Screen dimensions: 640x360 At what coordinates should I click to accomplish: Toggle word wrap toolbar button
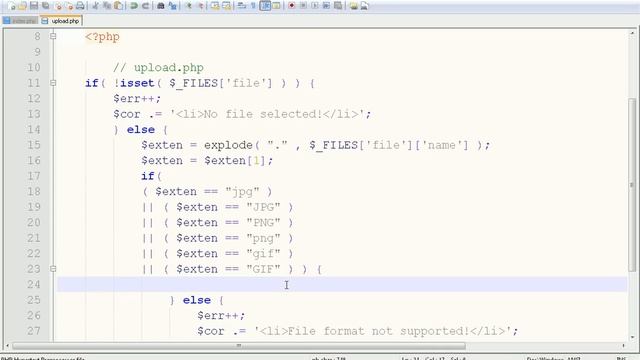(x=242, y=6)
